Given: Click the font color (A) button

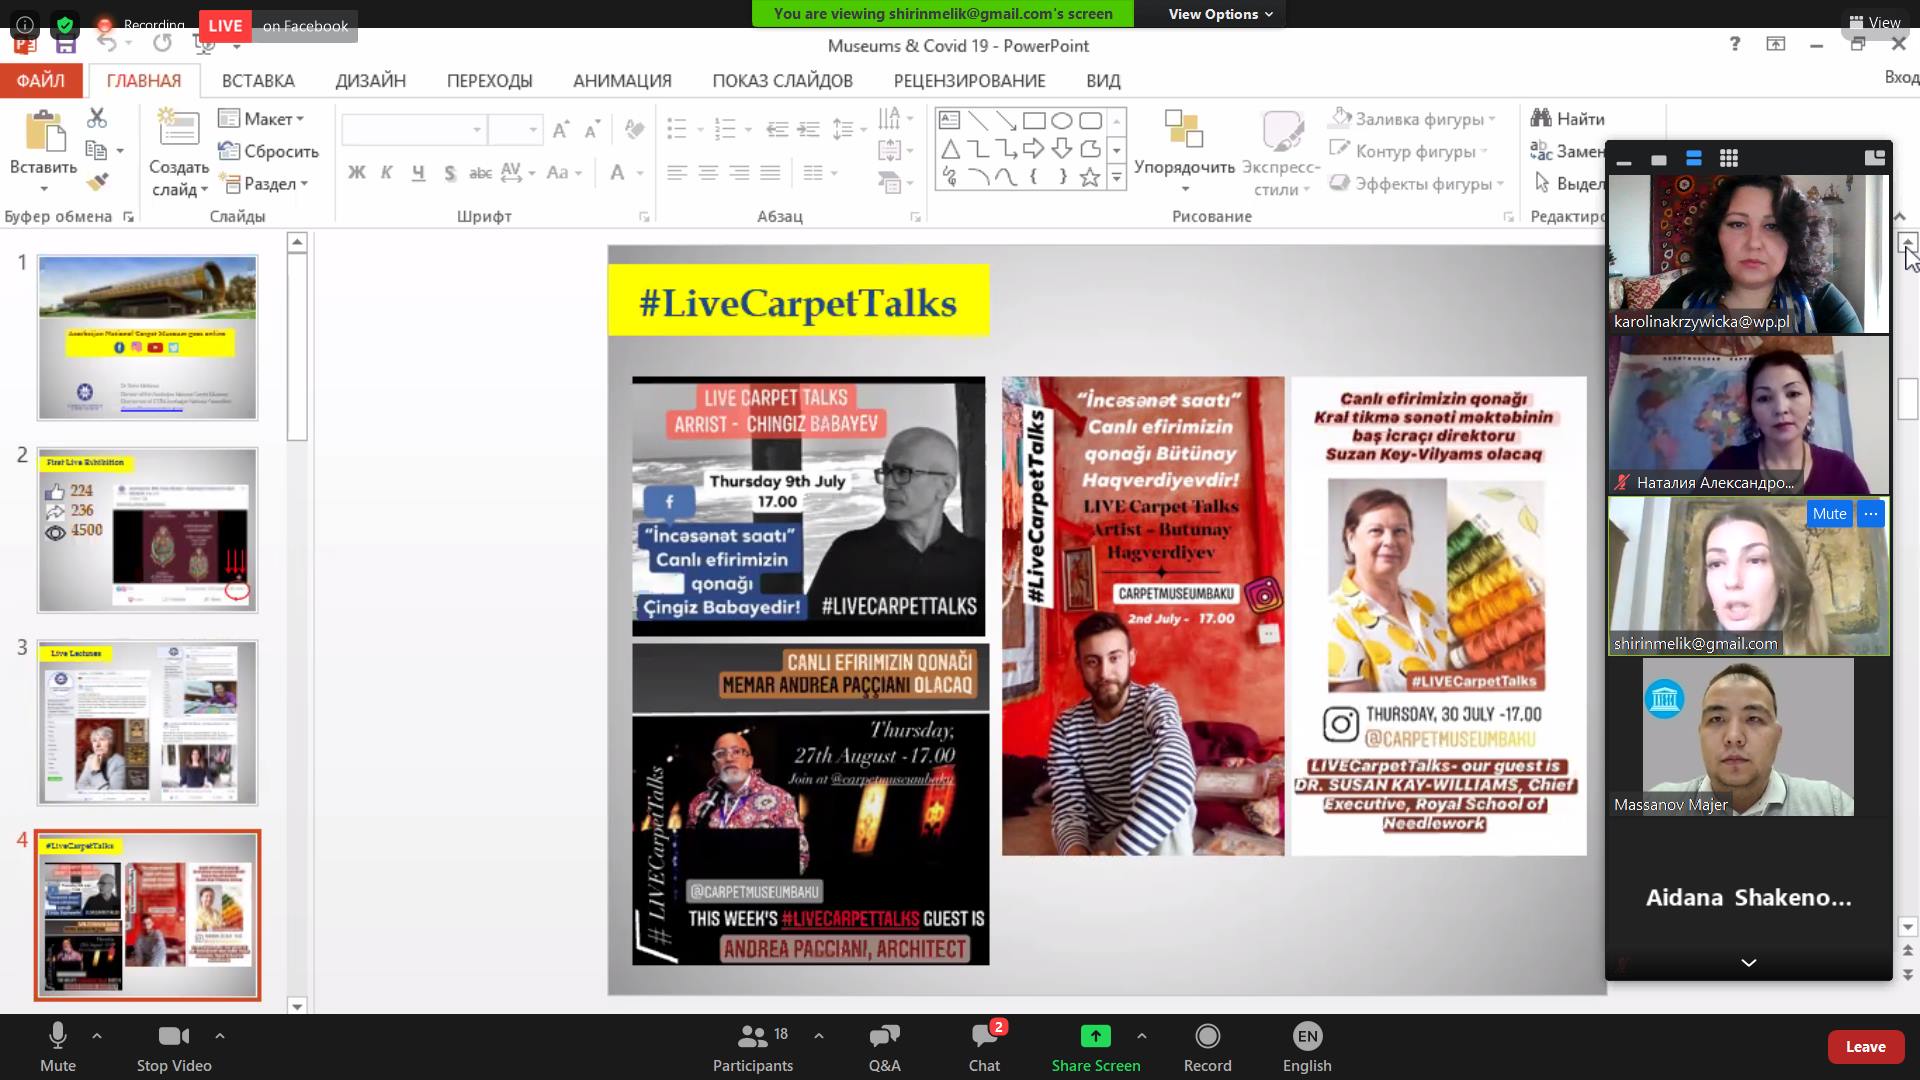Looking at the screenshot, I should tap(617, 173).
